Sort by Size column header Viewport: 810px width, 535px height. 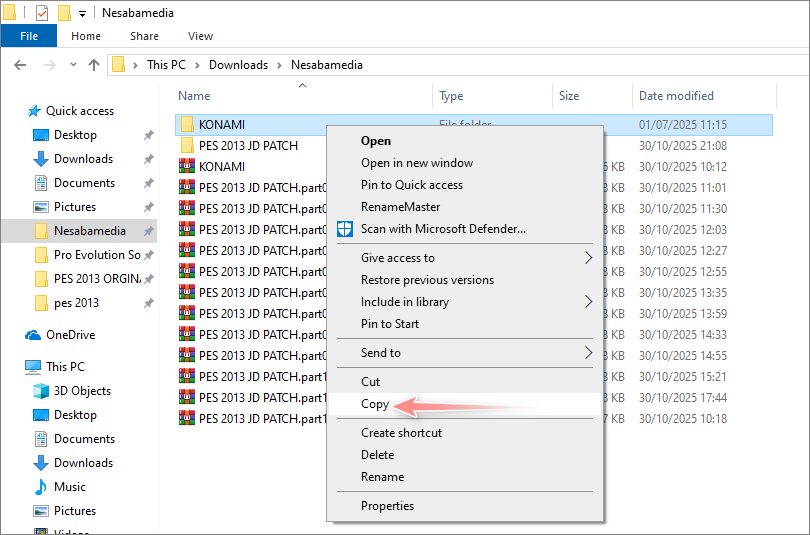click(x=569, y=96)
